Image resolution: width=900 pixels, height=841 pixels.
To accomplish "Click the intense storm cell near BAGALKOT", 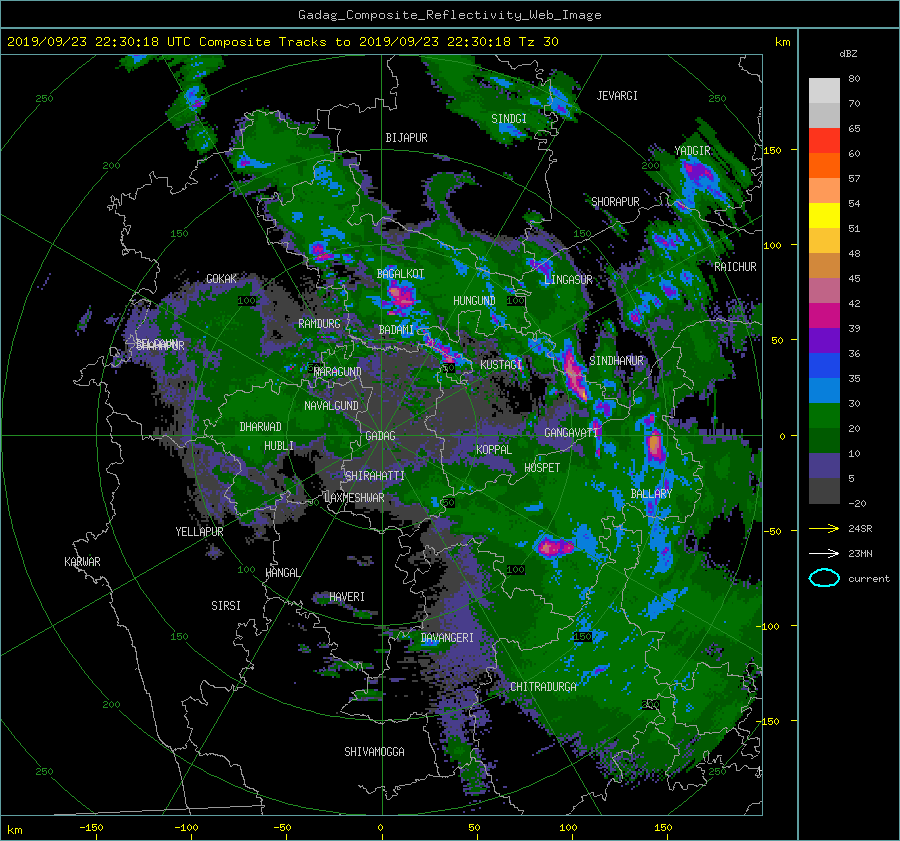I will (400, 297).
